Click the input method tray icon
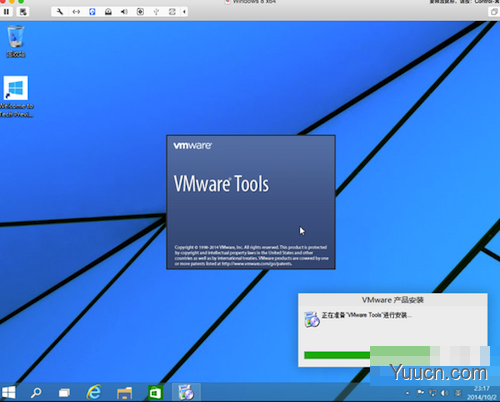 point(458,393)
